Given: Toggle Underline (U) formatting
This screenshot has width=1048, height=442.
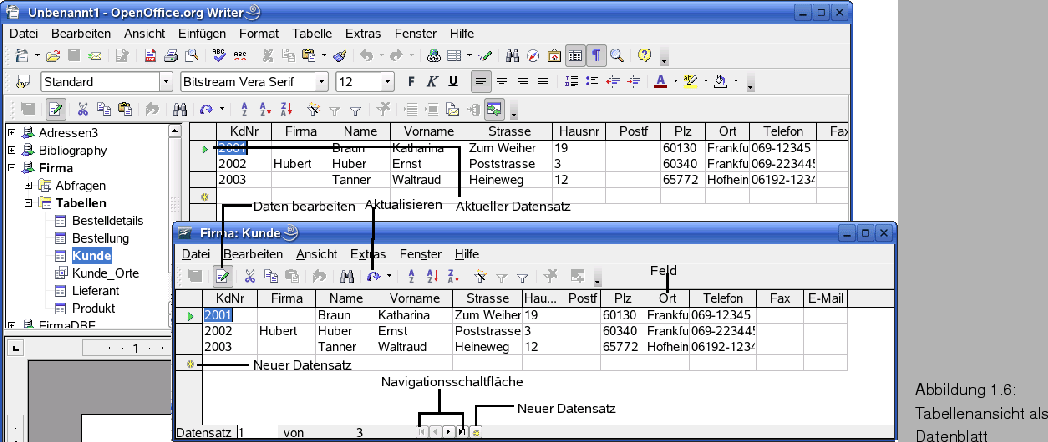Looking at the screenshot, I should pyautogui.click(x=453, y=82).
